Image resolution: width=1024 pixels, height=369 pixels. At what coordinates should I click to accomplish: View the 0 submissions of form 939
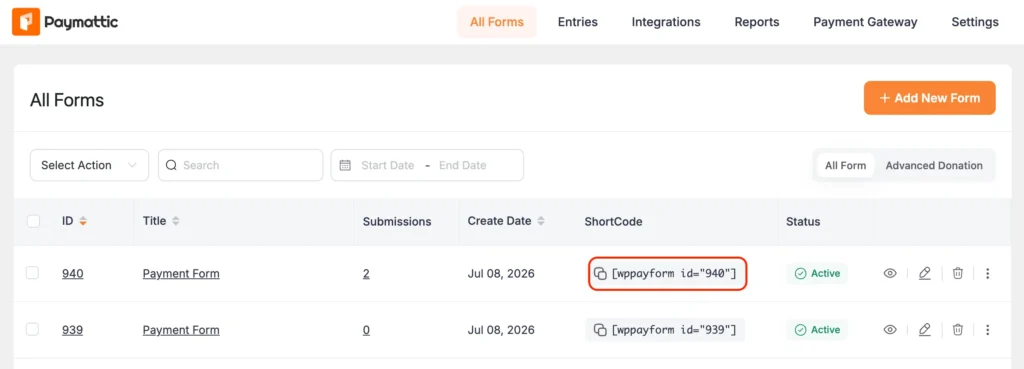coord(366,330)
